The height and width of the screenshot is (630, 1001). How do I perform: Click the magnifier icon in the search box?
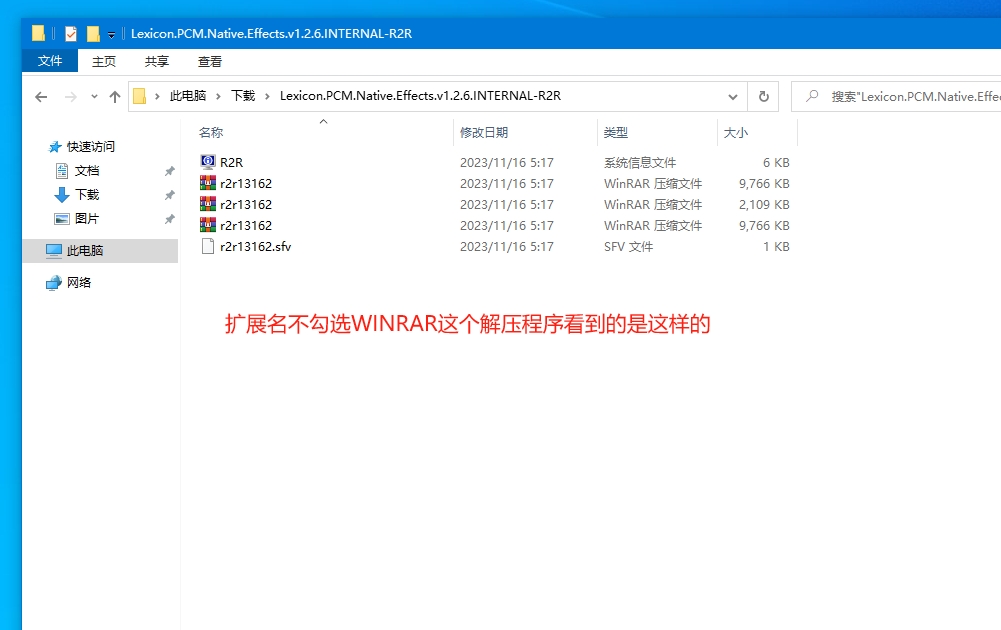(x=812, y=96)
